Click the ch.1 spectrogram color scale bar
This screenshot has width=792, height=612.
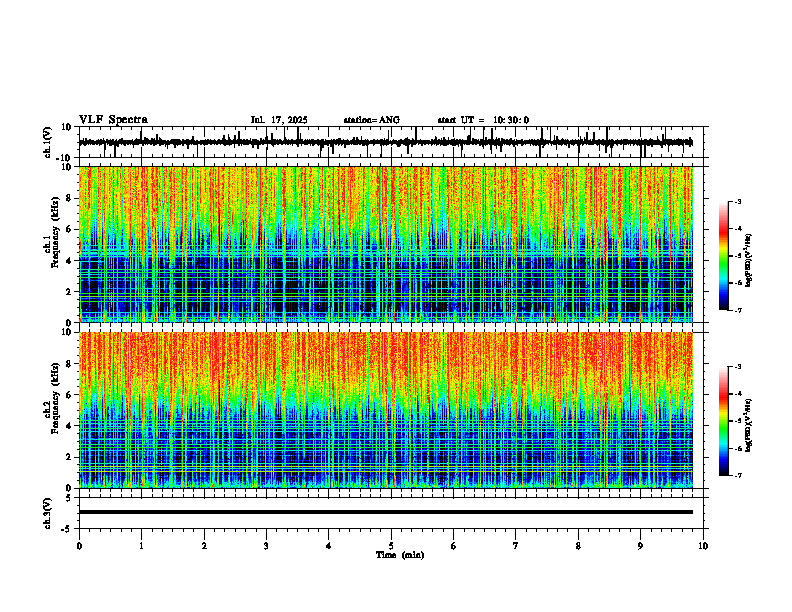tap(724, 256)
